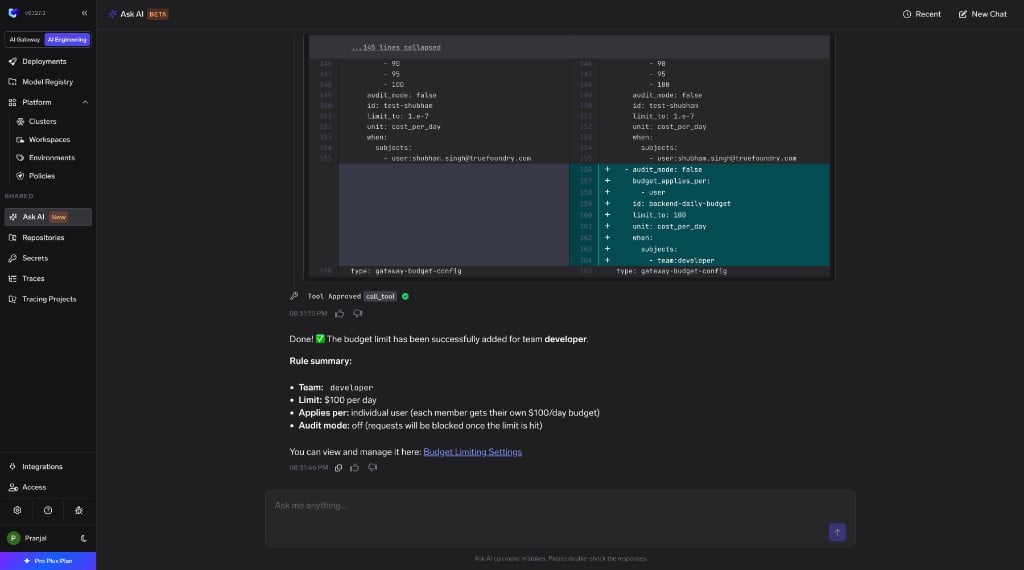Switch to the AI Engineering tab
Image resolution: width=1024 pixels, height=570 pixels.
(x=67, y=40)
